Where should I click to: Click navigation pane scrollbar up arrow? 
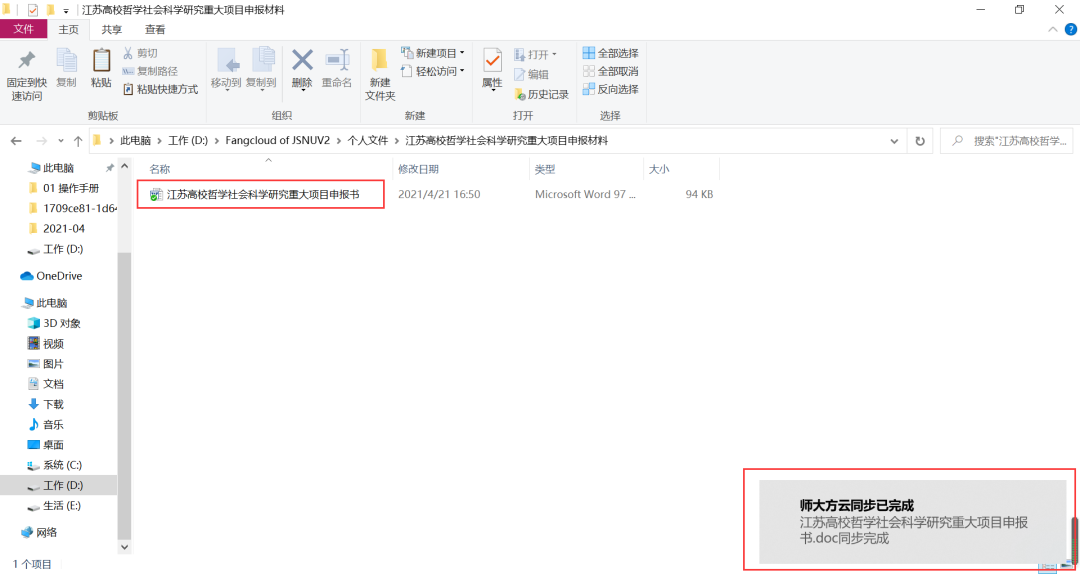(x=125, y=166)
